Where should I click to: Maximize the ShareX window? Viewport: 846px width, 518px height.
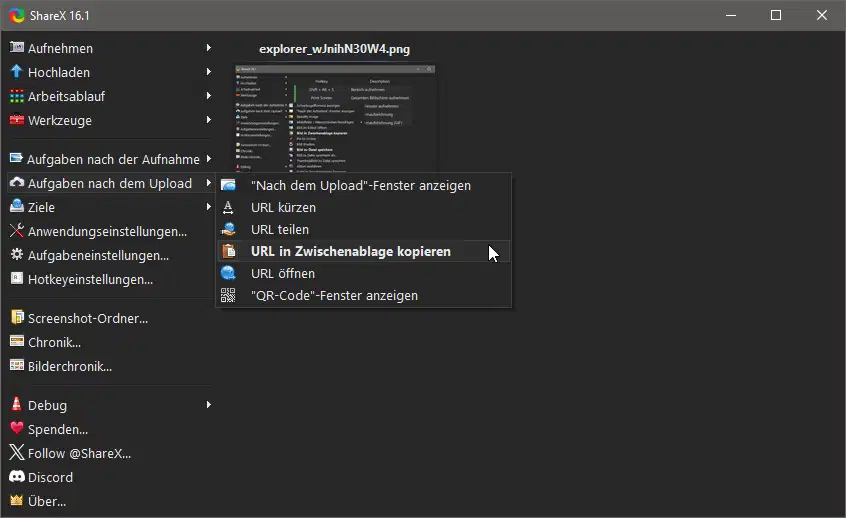click(x=776, y=15)
